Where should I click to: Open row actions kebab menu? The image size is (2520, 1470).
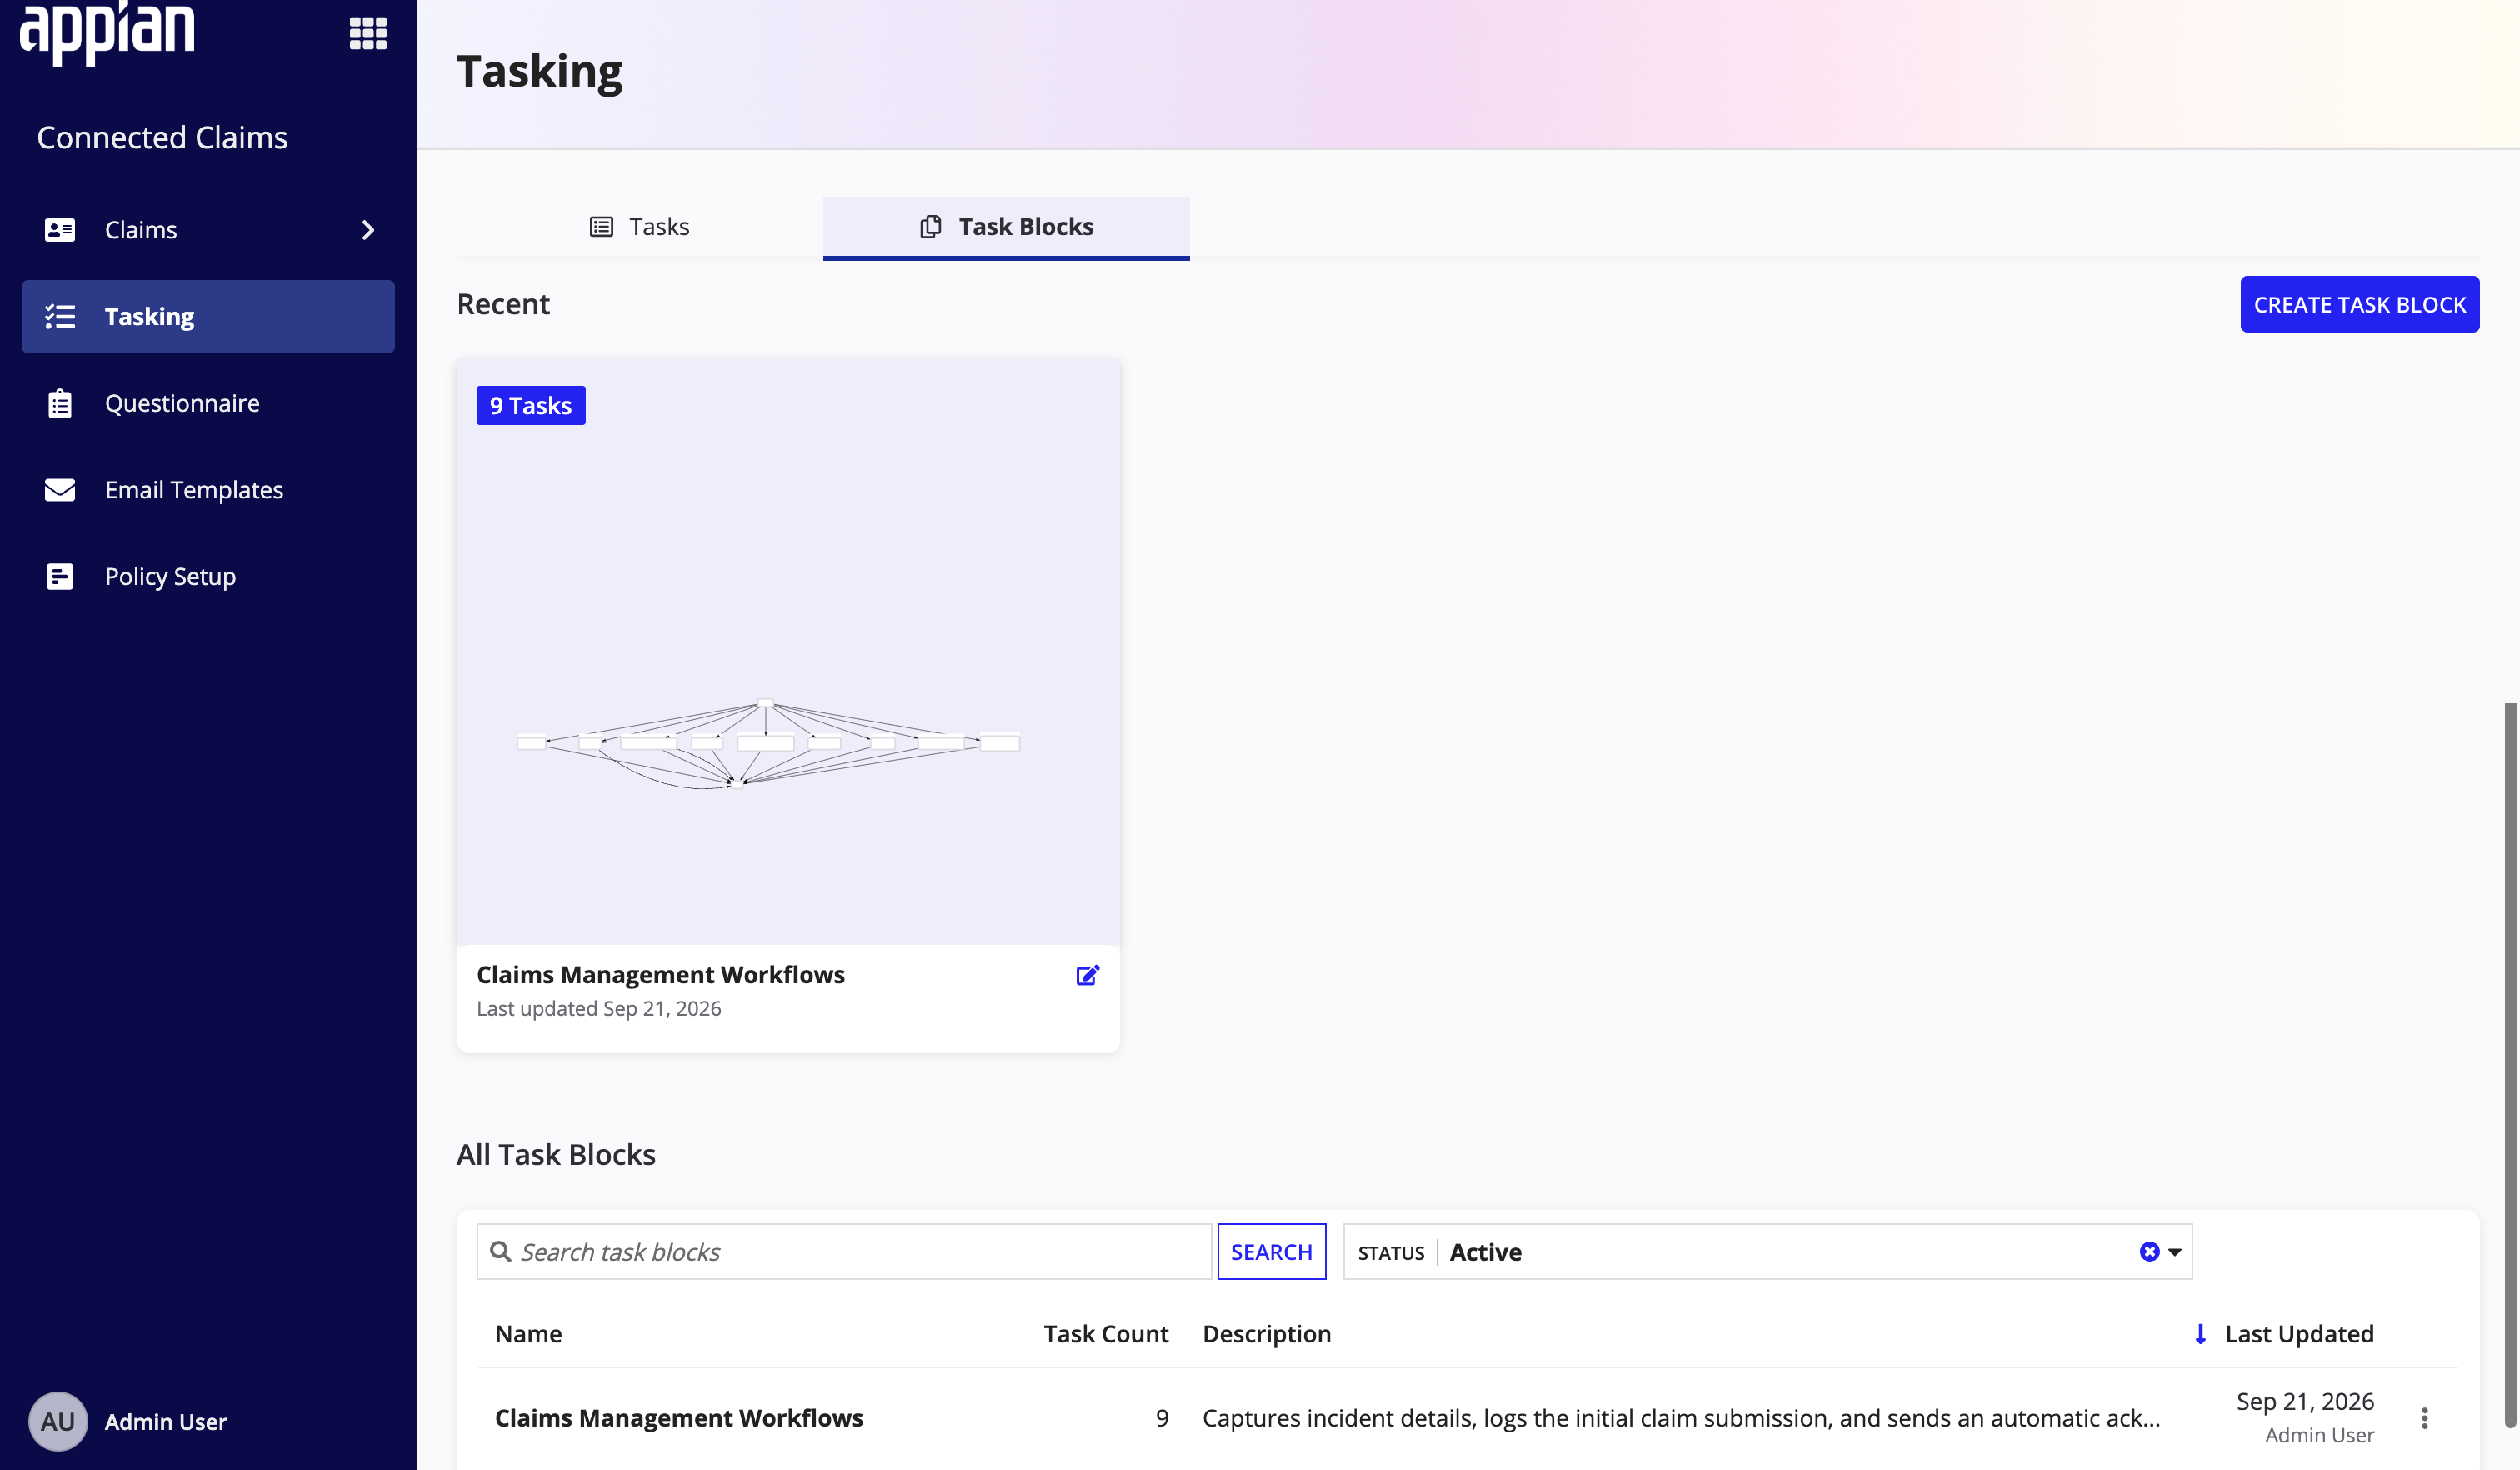2425,1418
